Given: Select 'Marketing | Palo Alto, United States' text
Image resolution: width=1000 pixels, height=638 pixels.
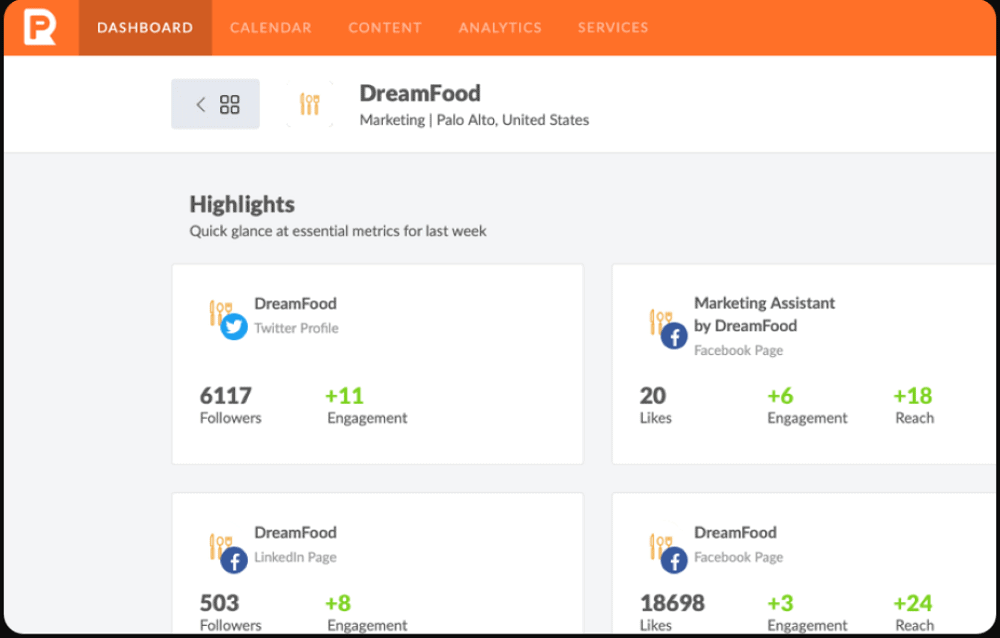Looking at the screenshot, I should 474,120.
